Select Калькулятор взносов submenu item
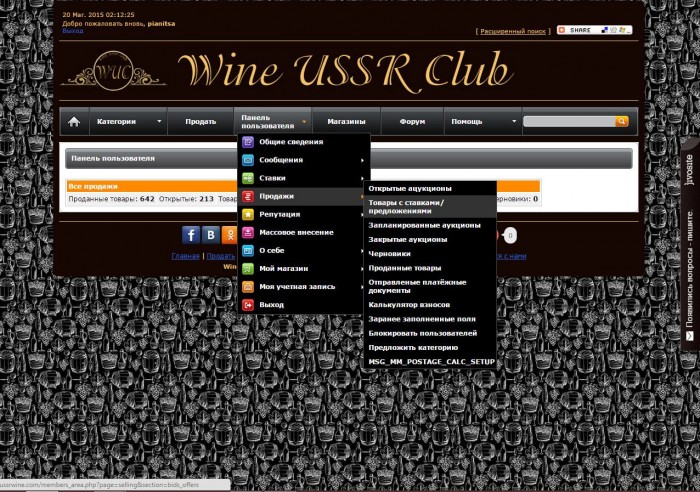Viewport: 700px width, 492px height. [430, 305]
